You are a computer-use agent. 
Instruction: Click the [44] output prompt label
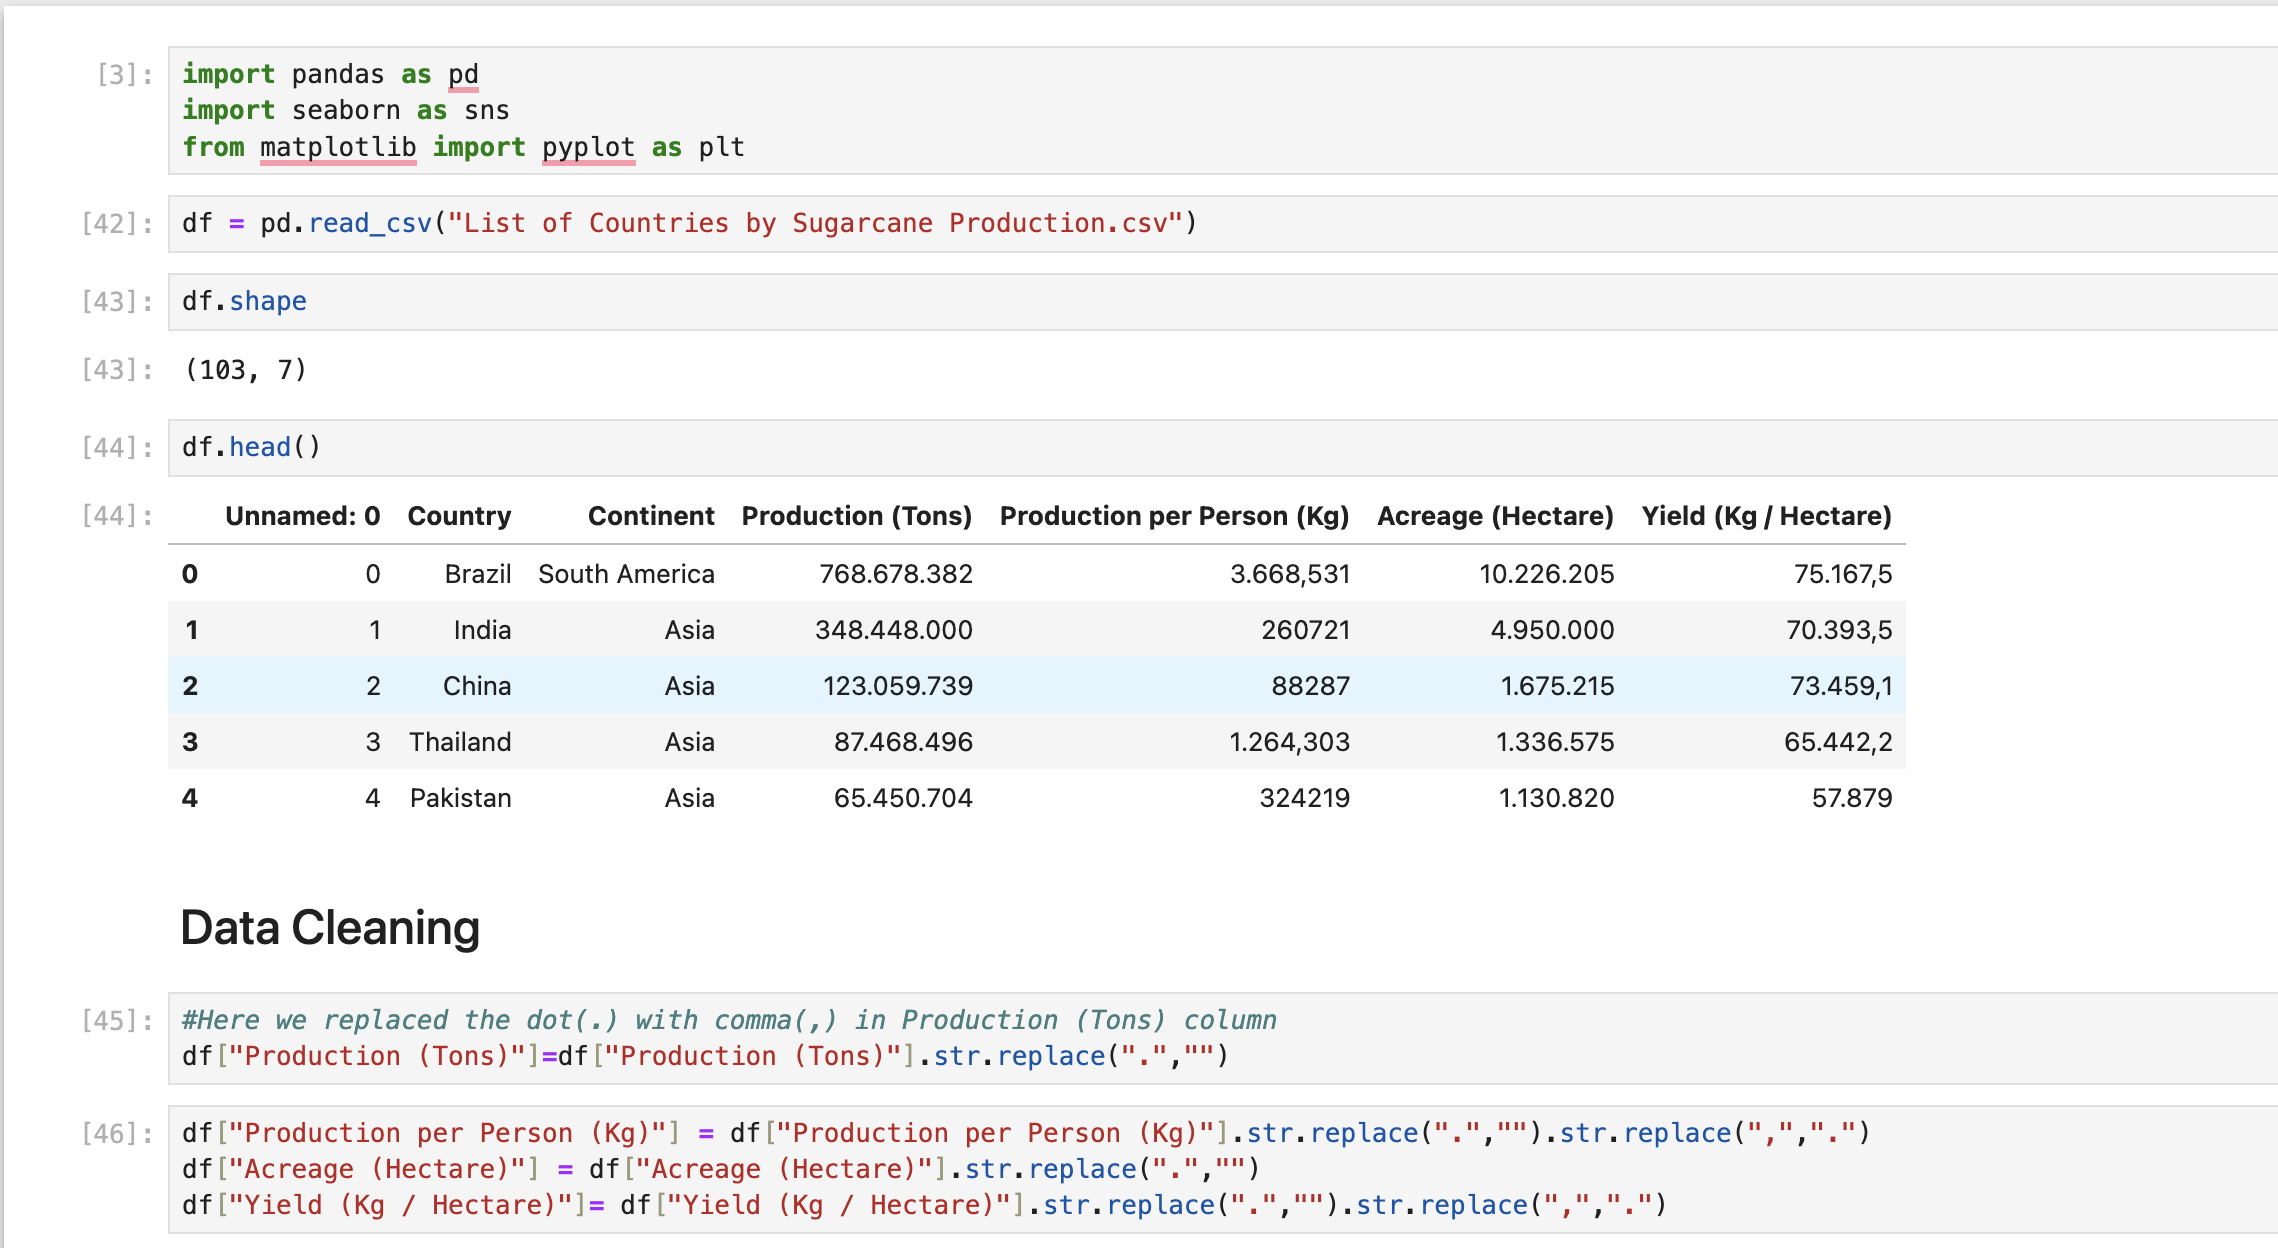117,516
